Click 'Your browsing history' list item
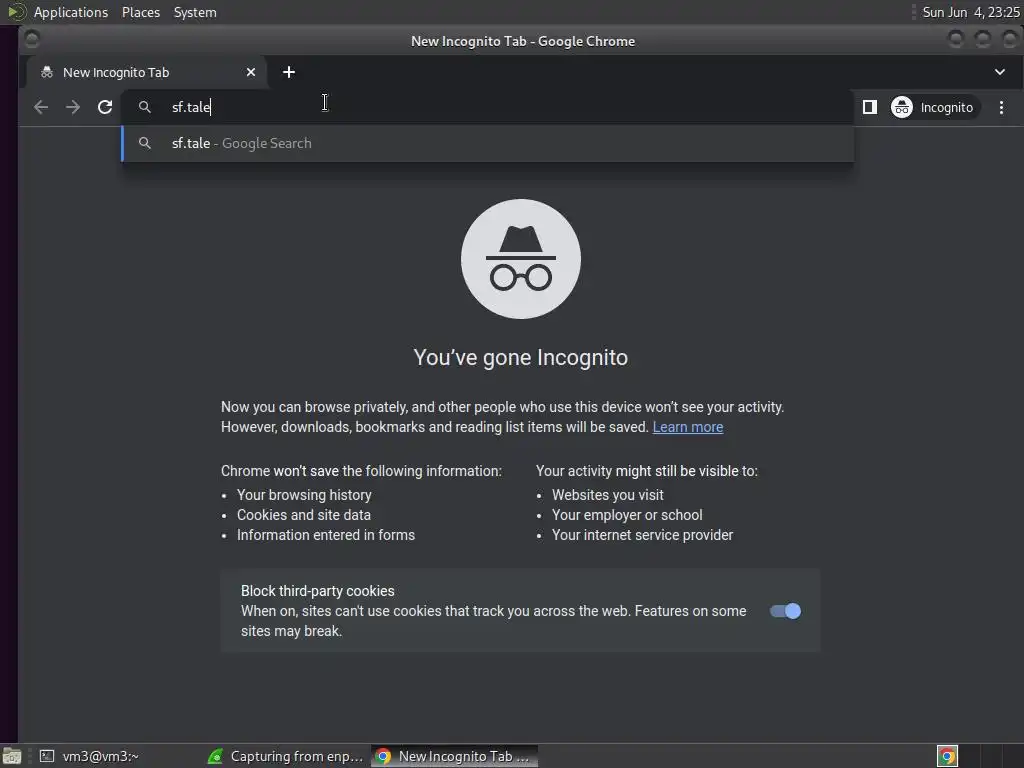This screenshot has width=1024, height=768. point(304,495)
